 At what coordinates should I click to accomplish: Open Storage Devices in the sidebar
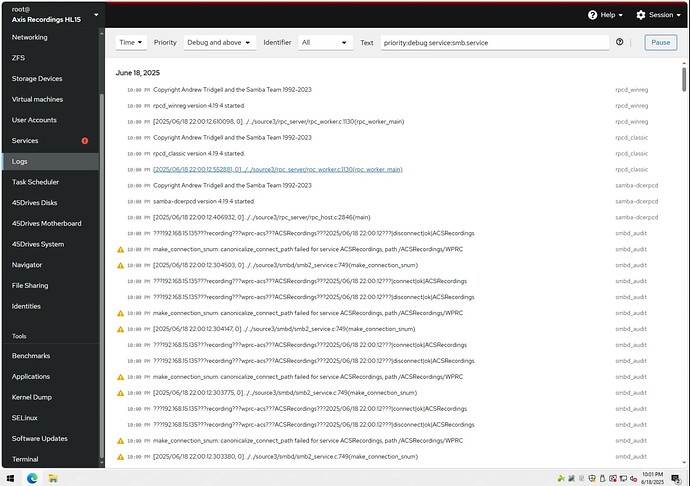click(50, 79)
